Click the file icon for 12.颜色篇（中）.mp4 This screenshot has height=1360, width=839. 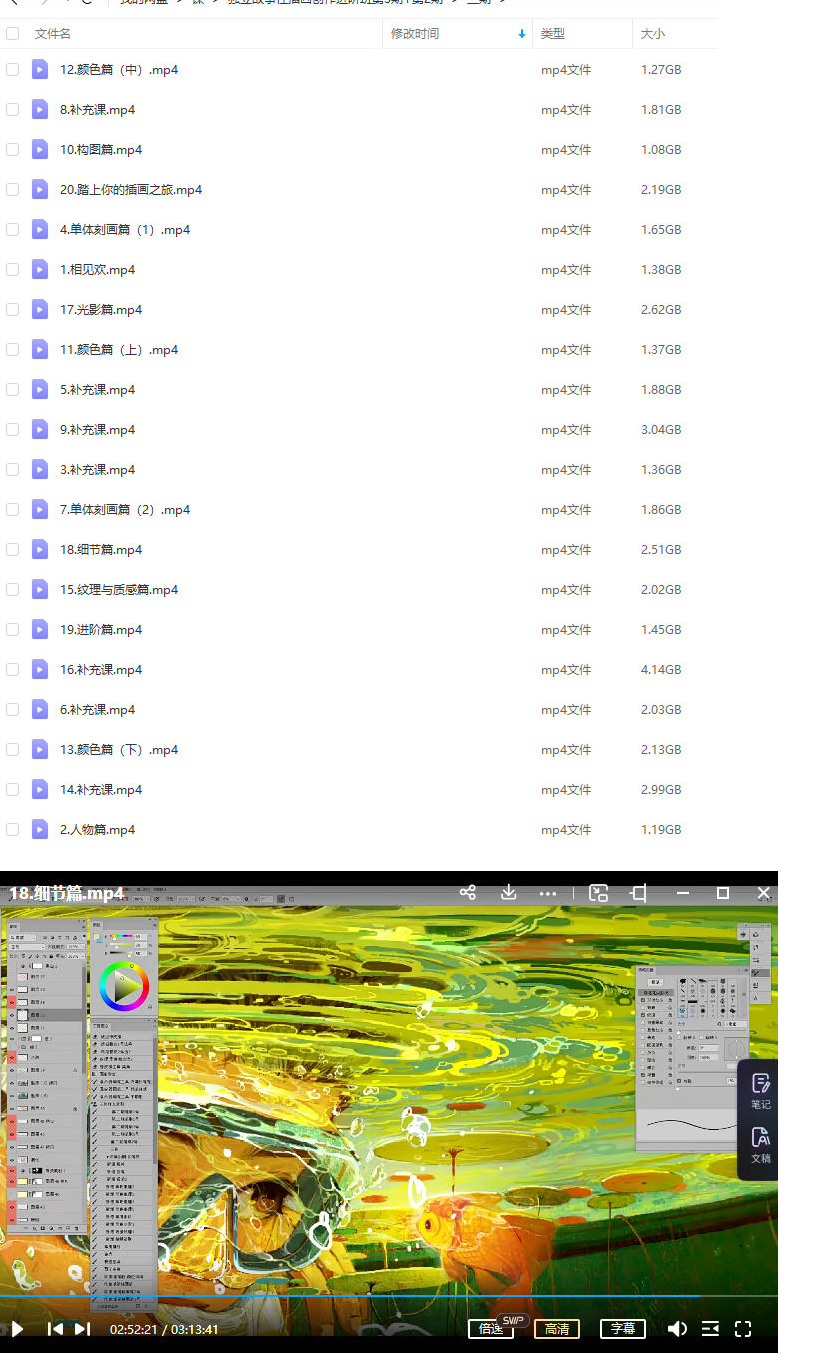[x=40, y=70]
